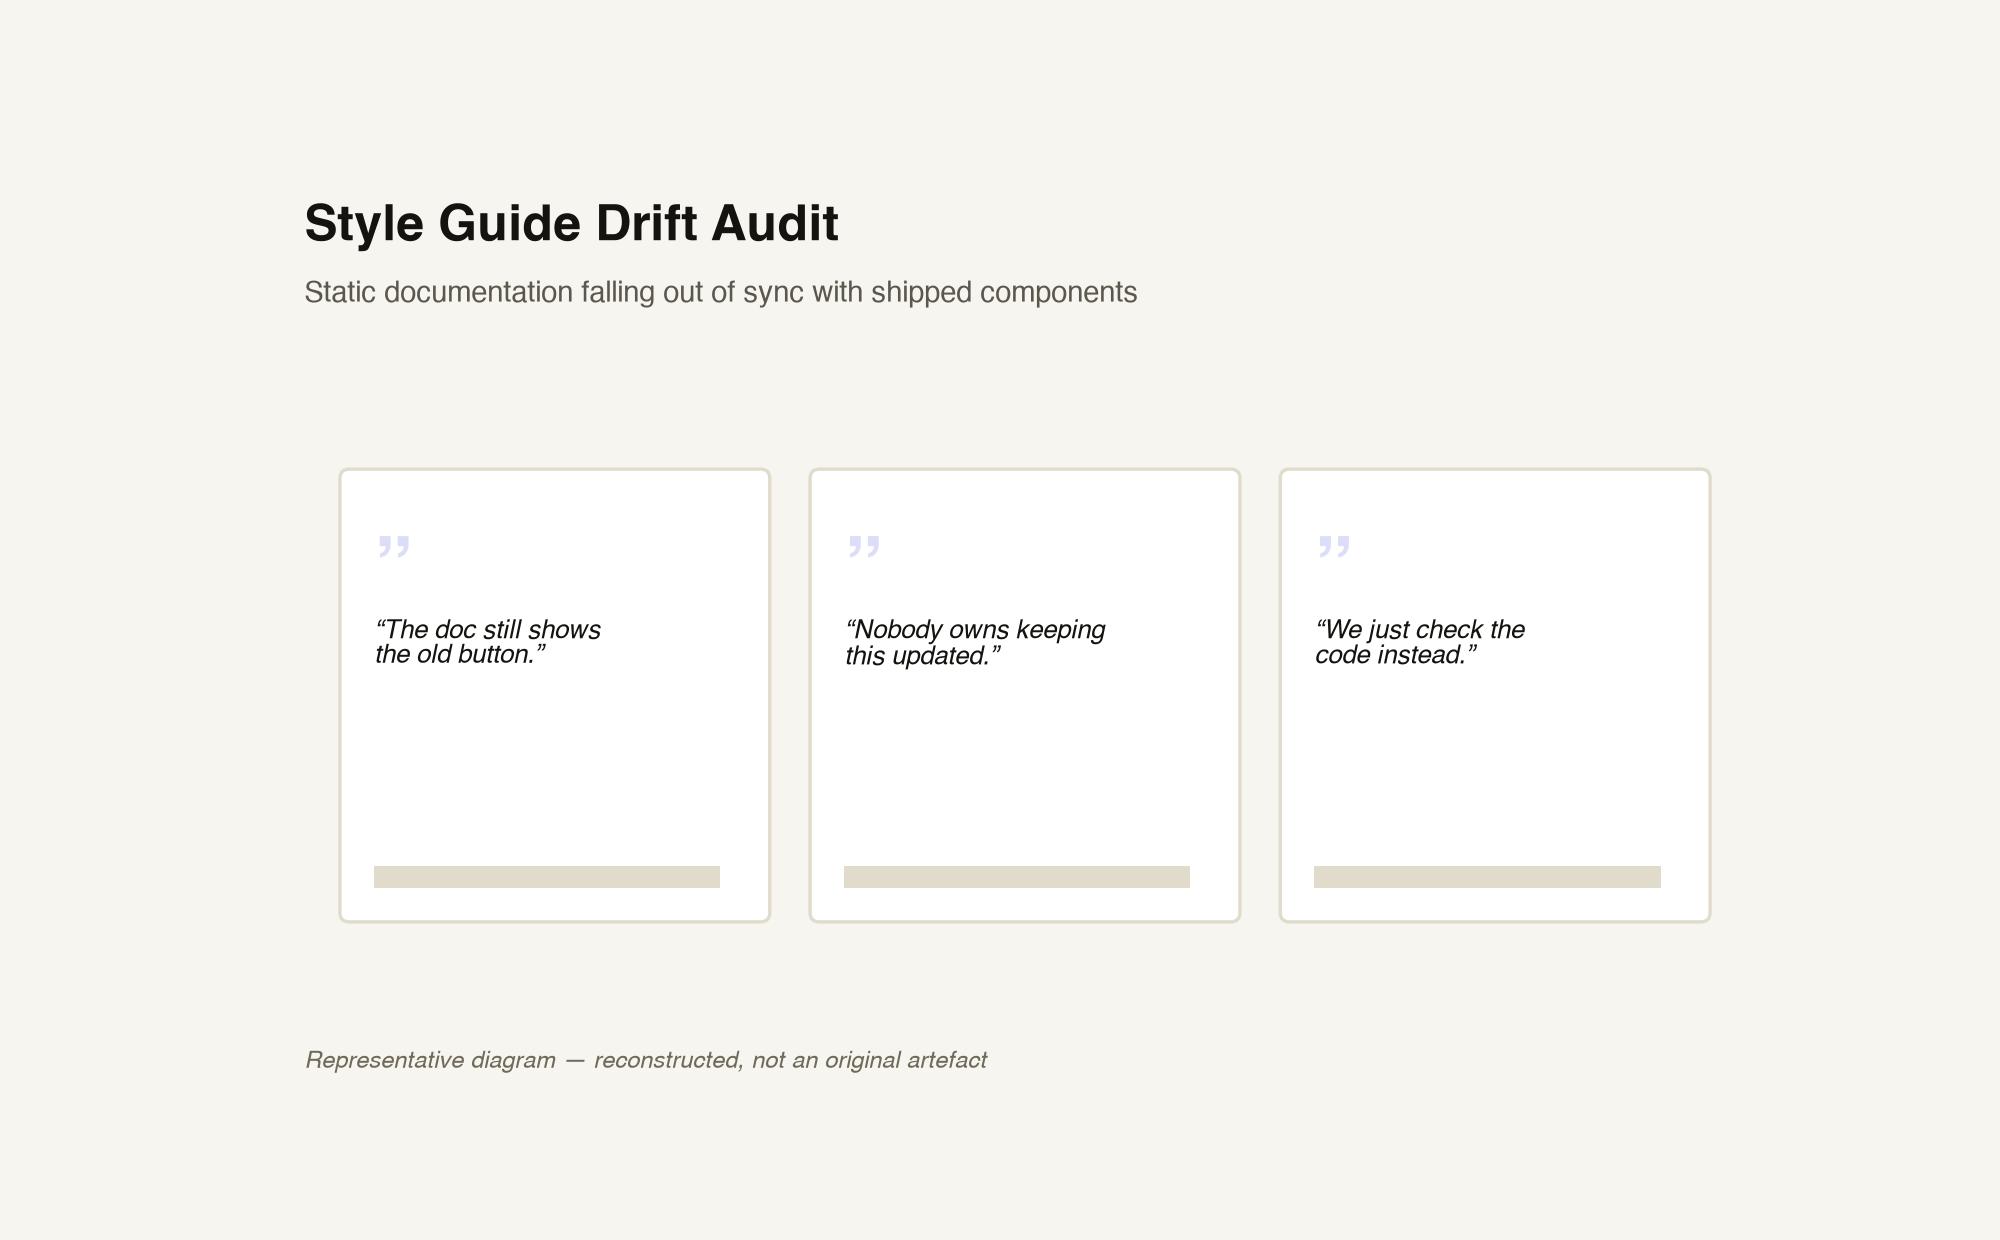The width and height of the screenshot is (2000, 1240).
Task: Click the quote "Nobody owns keeping this updated."
Action: click(x=975, y=642)
